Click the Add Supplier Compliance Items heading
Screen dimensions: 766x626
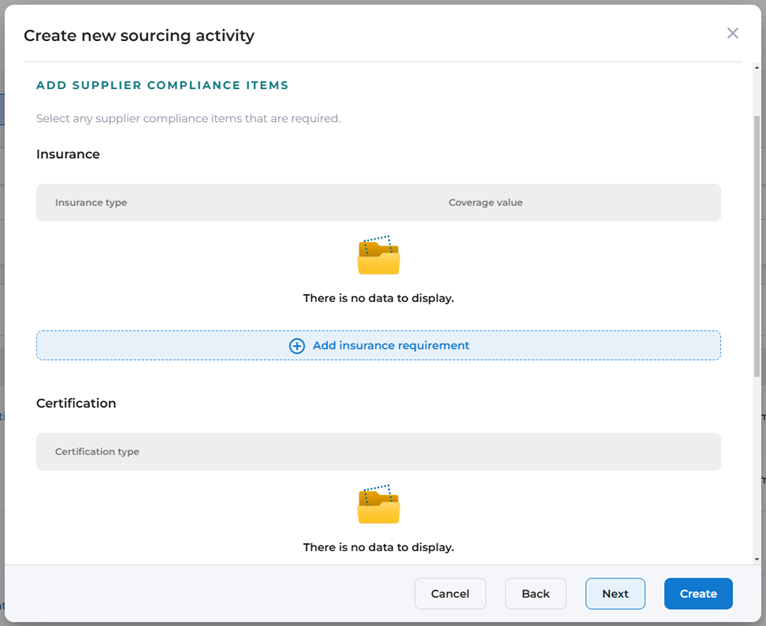(162, 86)
